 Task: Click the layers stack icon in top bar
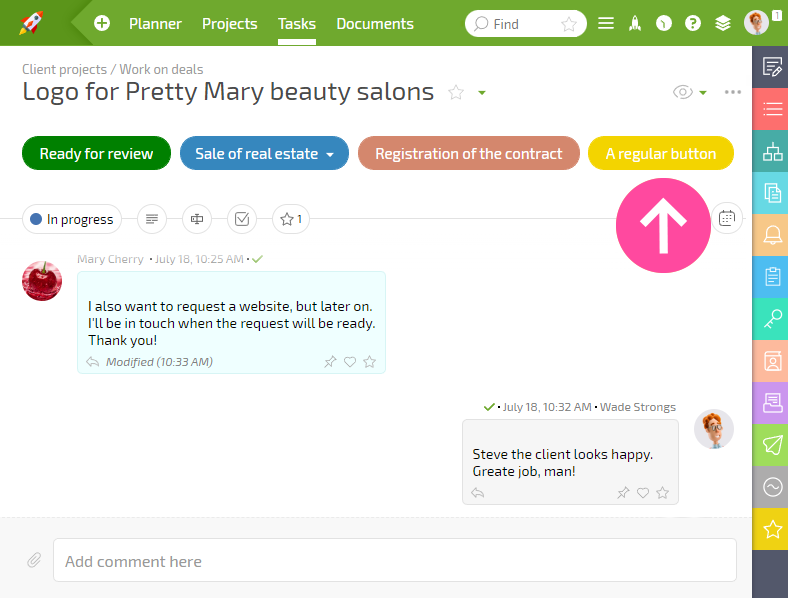point(723,23)
